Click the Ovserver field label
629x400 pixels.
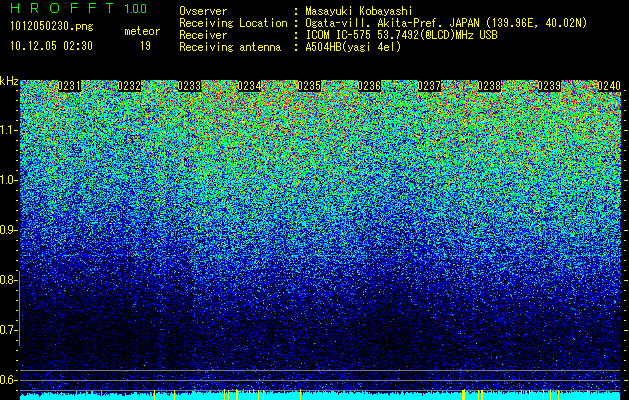(x=203, y=11)
